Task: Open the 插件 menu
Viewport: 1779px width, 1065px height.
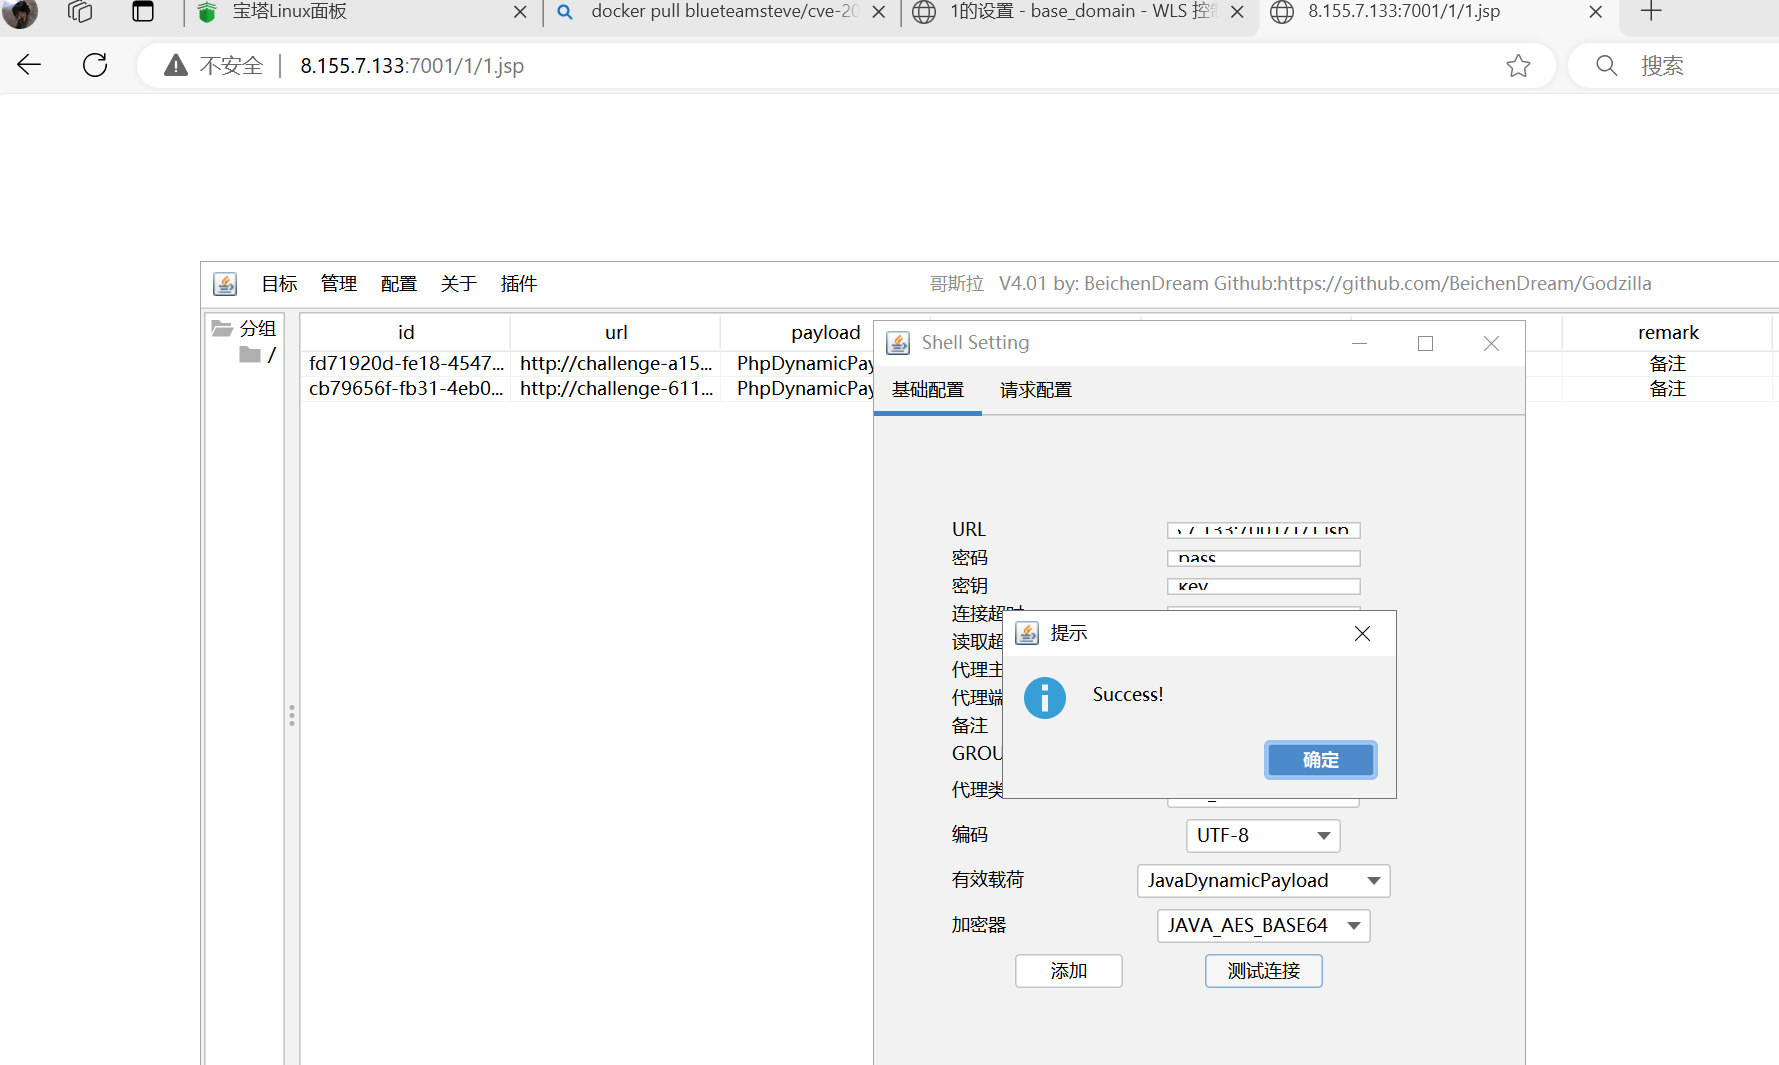Action: (519, 284)
